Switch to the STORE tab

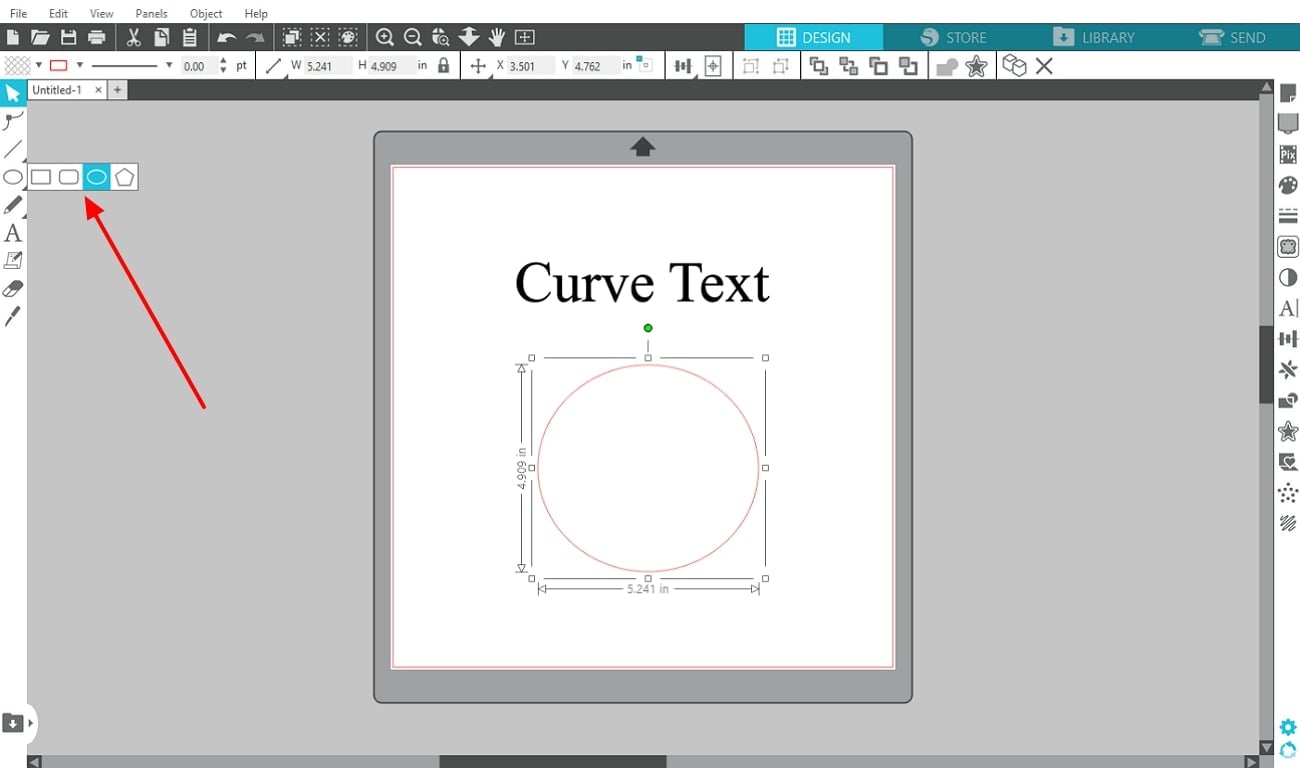(953, 37)
